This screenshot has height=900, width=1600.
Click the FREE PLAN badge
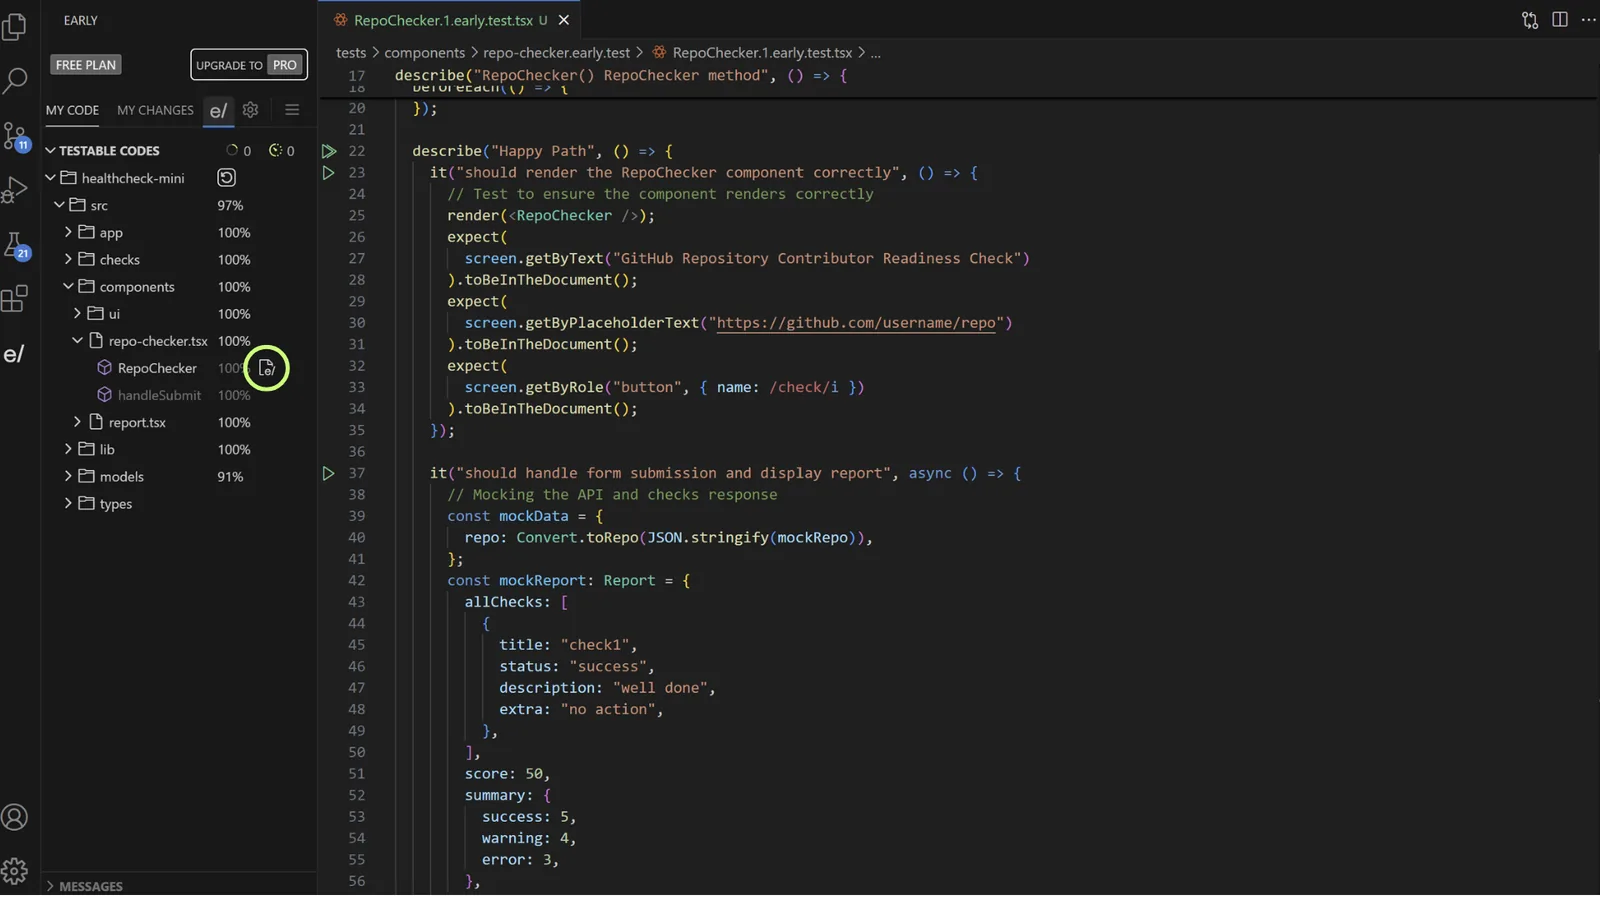(86, 65)
